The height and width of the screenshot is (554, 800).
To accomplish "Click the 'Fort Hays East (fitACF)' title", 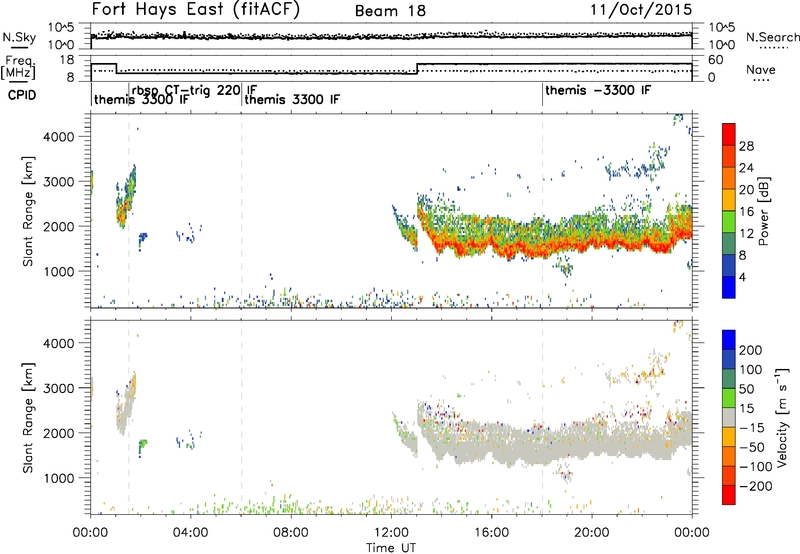I will [196, 10].
